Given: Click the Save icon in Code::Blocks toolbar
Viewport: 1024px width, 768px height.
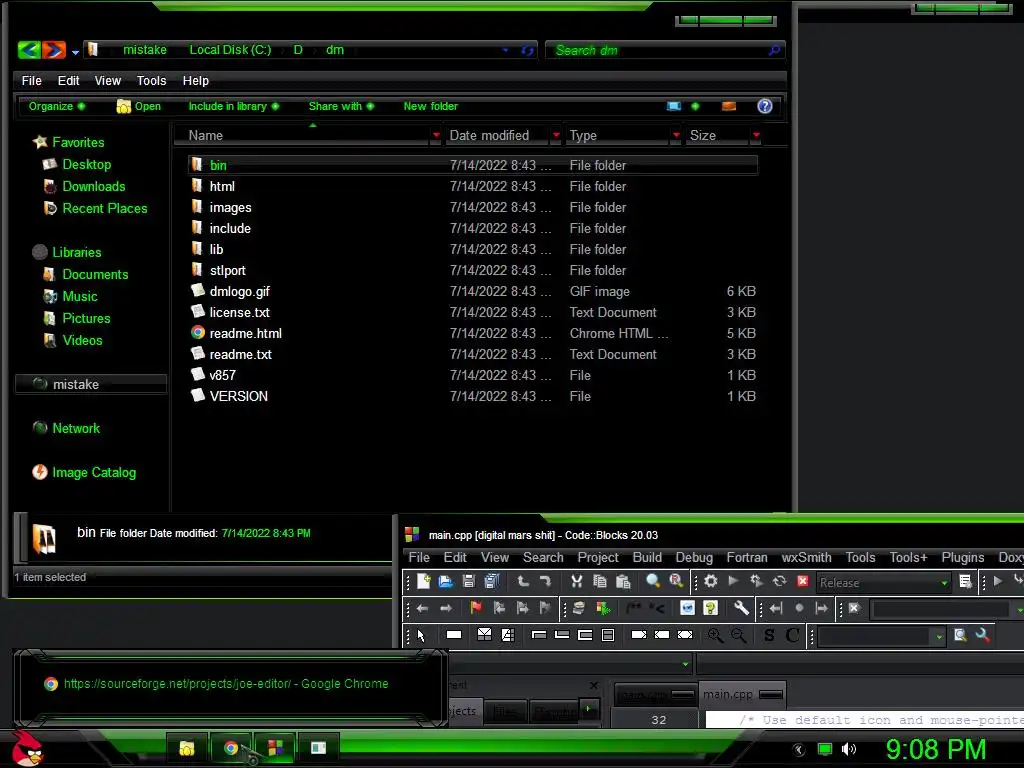Looking at the screenshot, I should 468,581.
